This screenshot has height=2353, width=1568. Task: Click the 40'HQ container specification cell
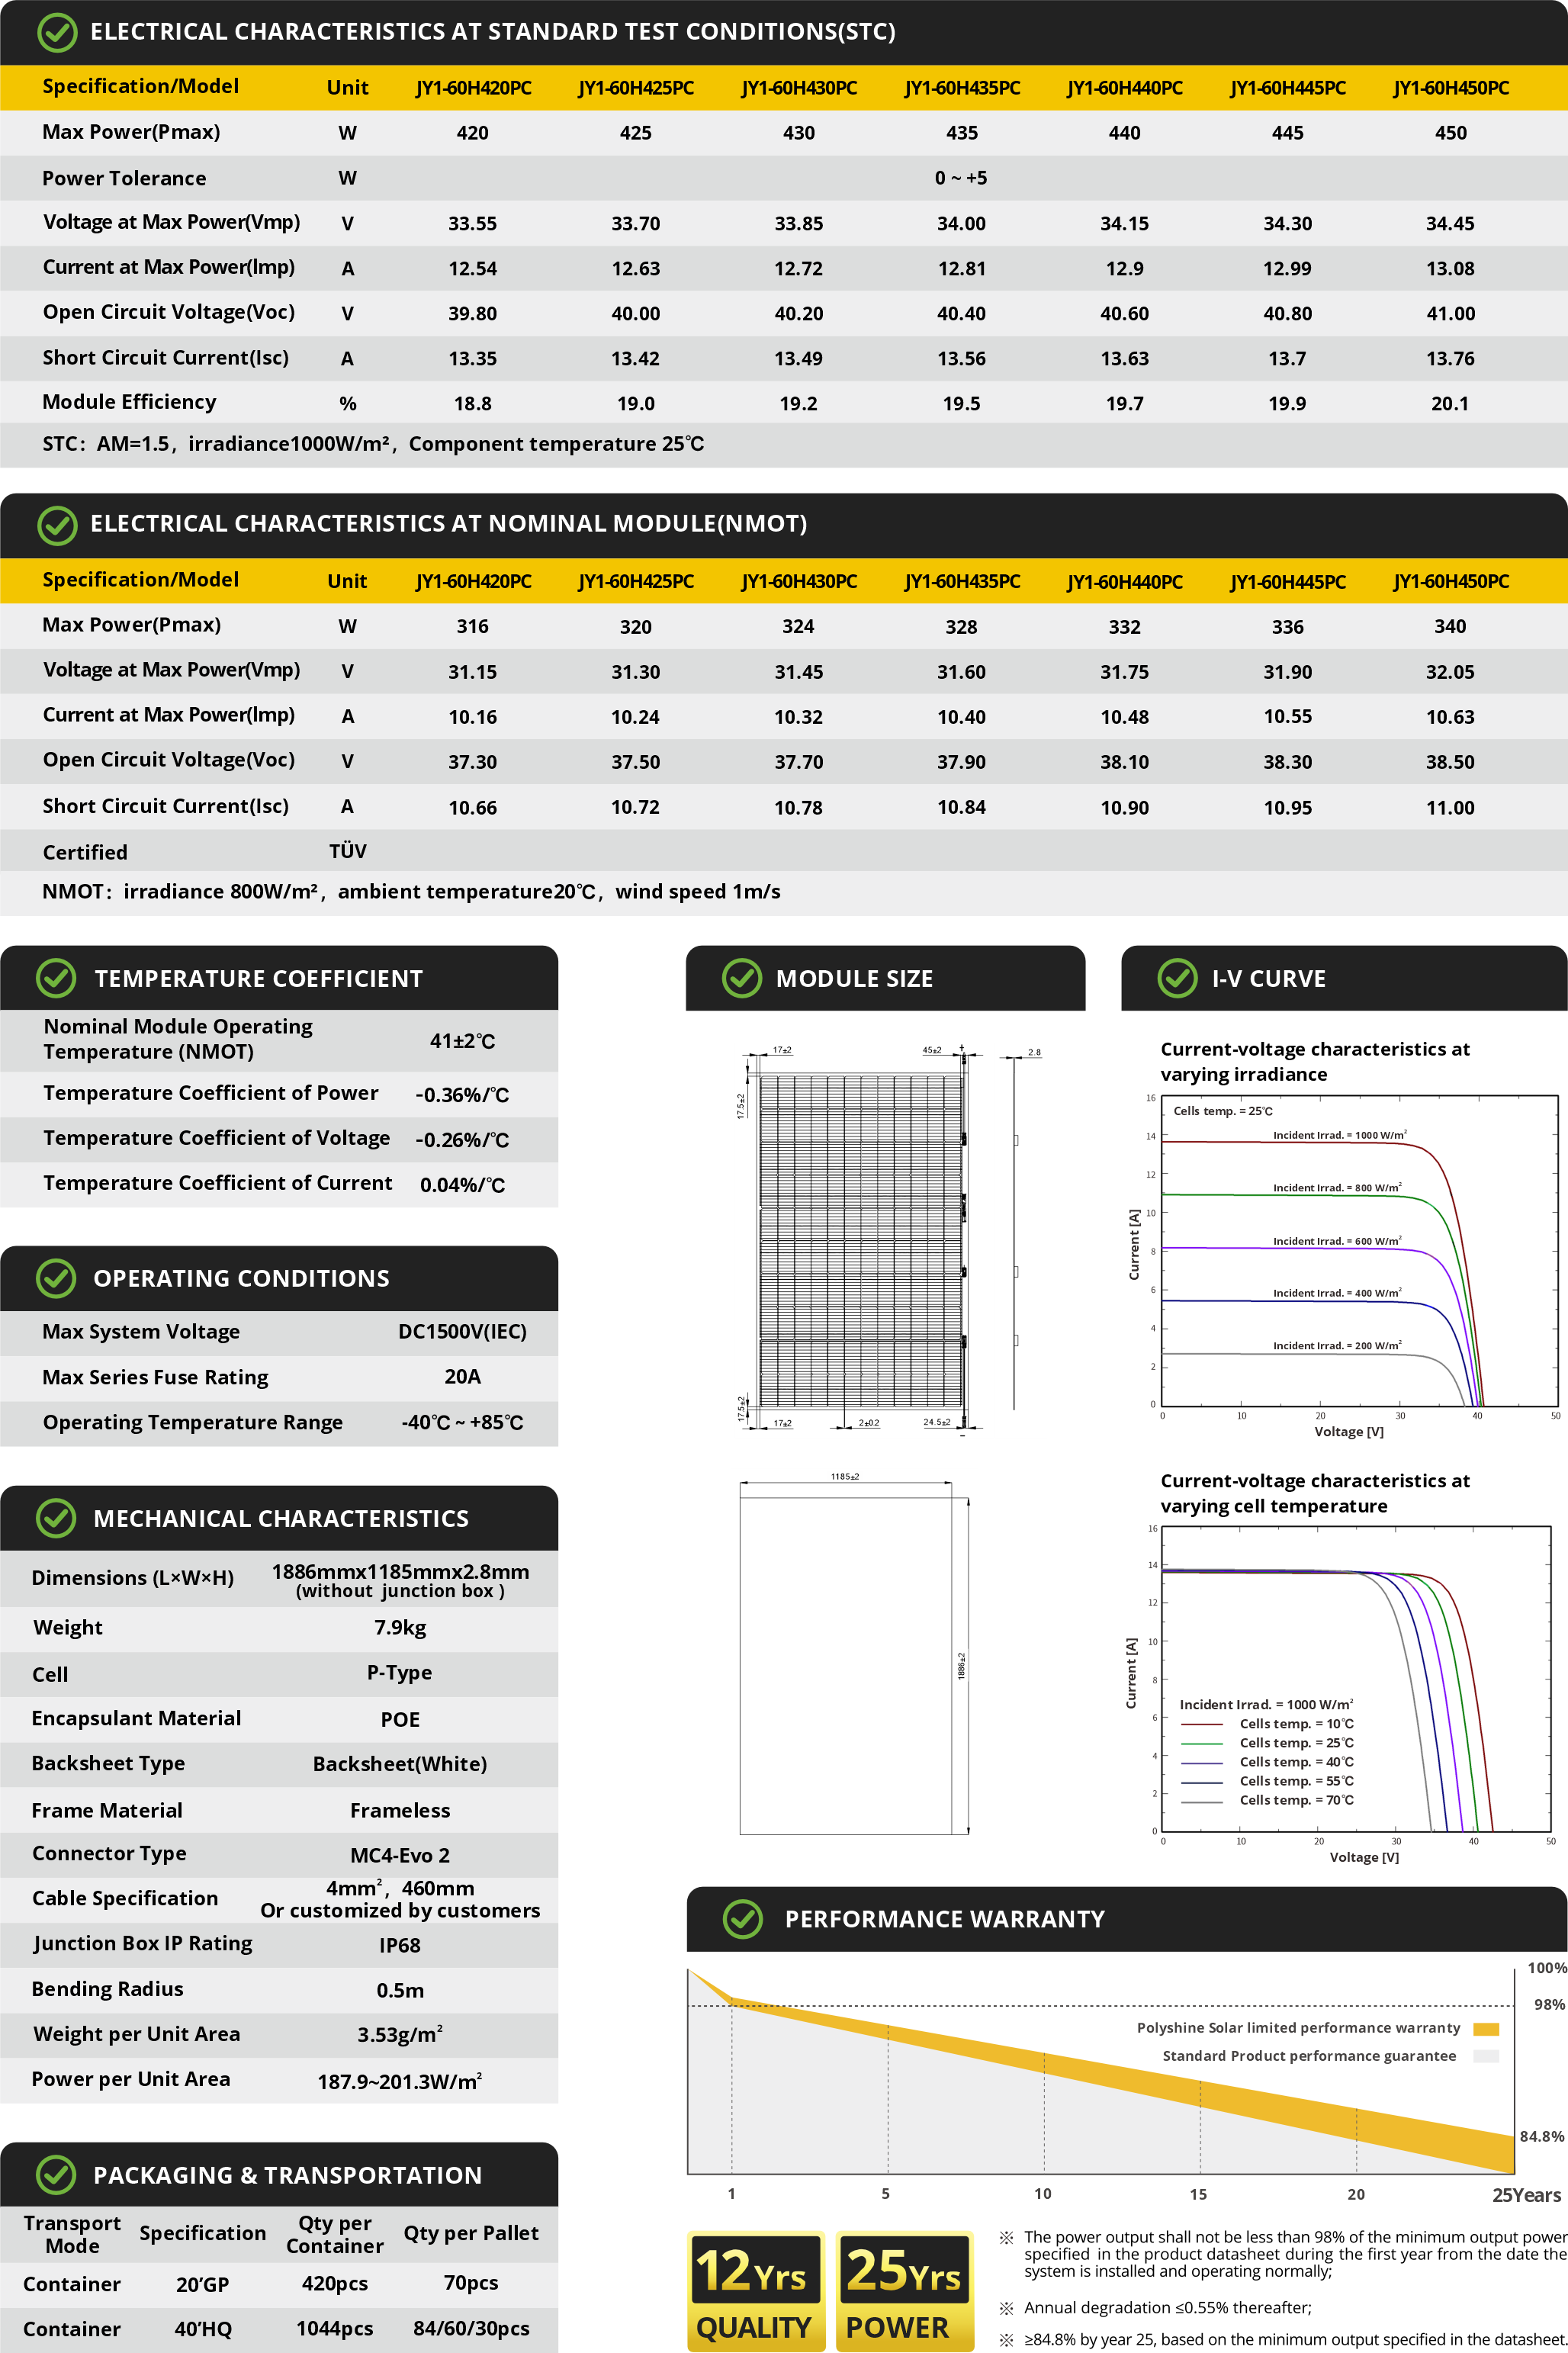203,2329
